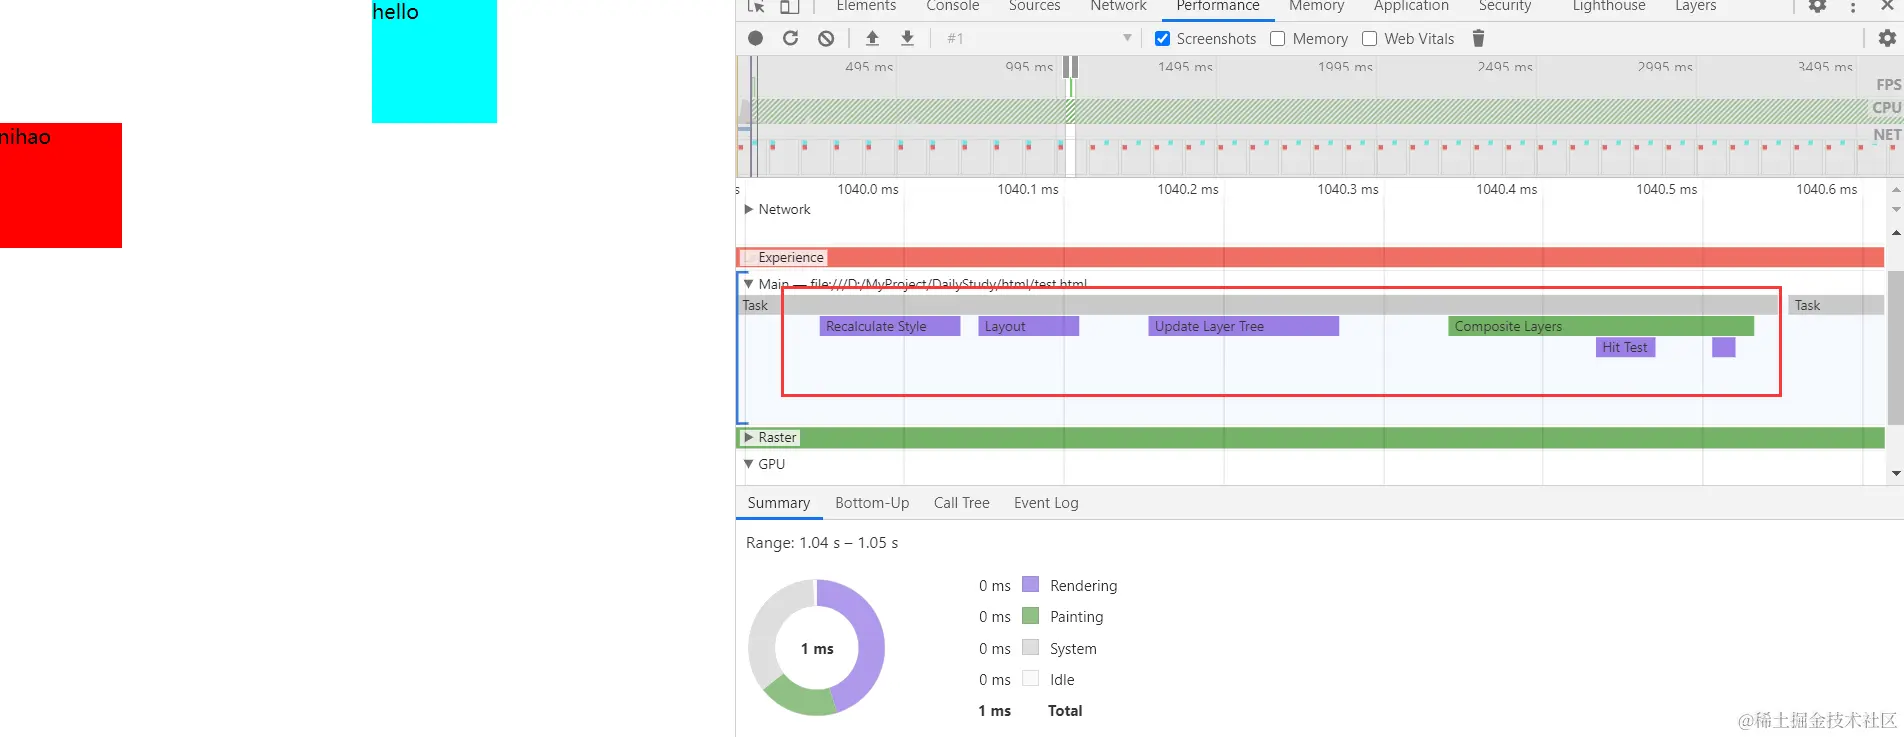Click the 1040.0 ms ruler label
Image resolution: width=1904 pixels, height=737 pixels.
coord(868,189)
